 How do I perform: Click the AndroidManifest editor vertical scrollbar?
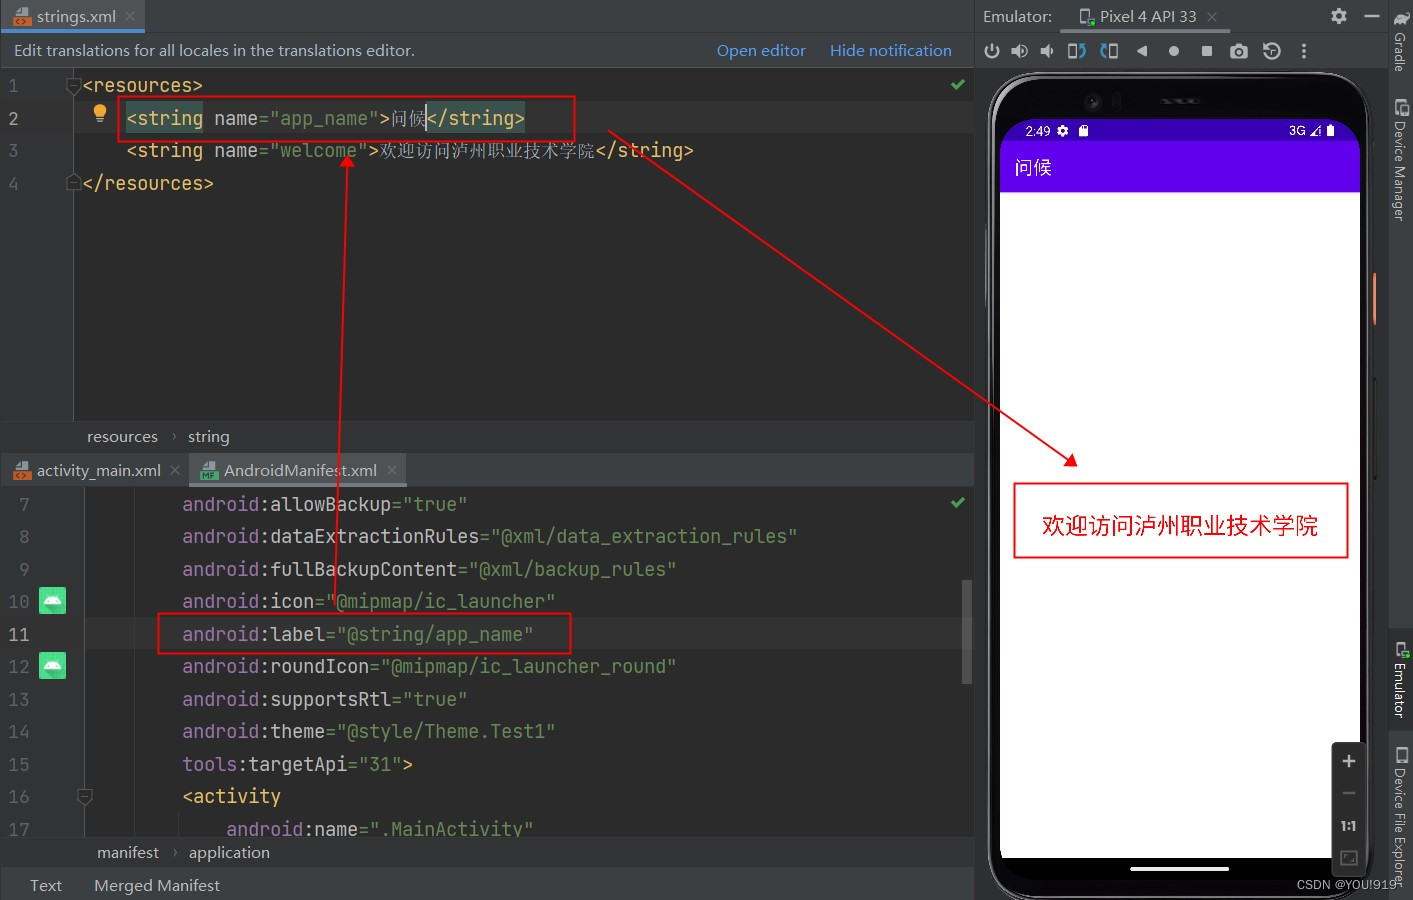[x=966, y=631]
